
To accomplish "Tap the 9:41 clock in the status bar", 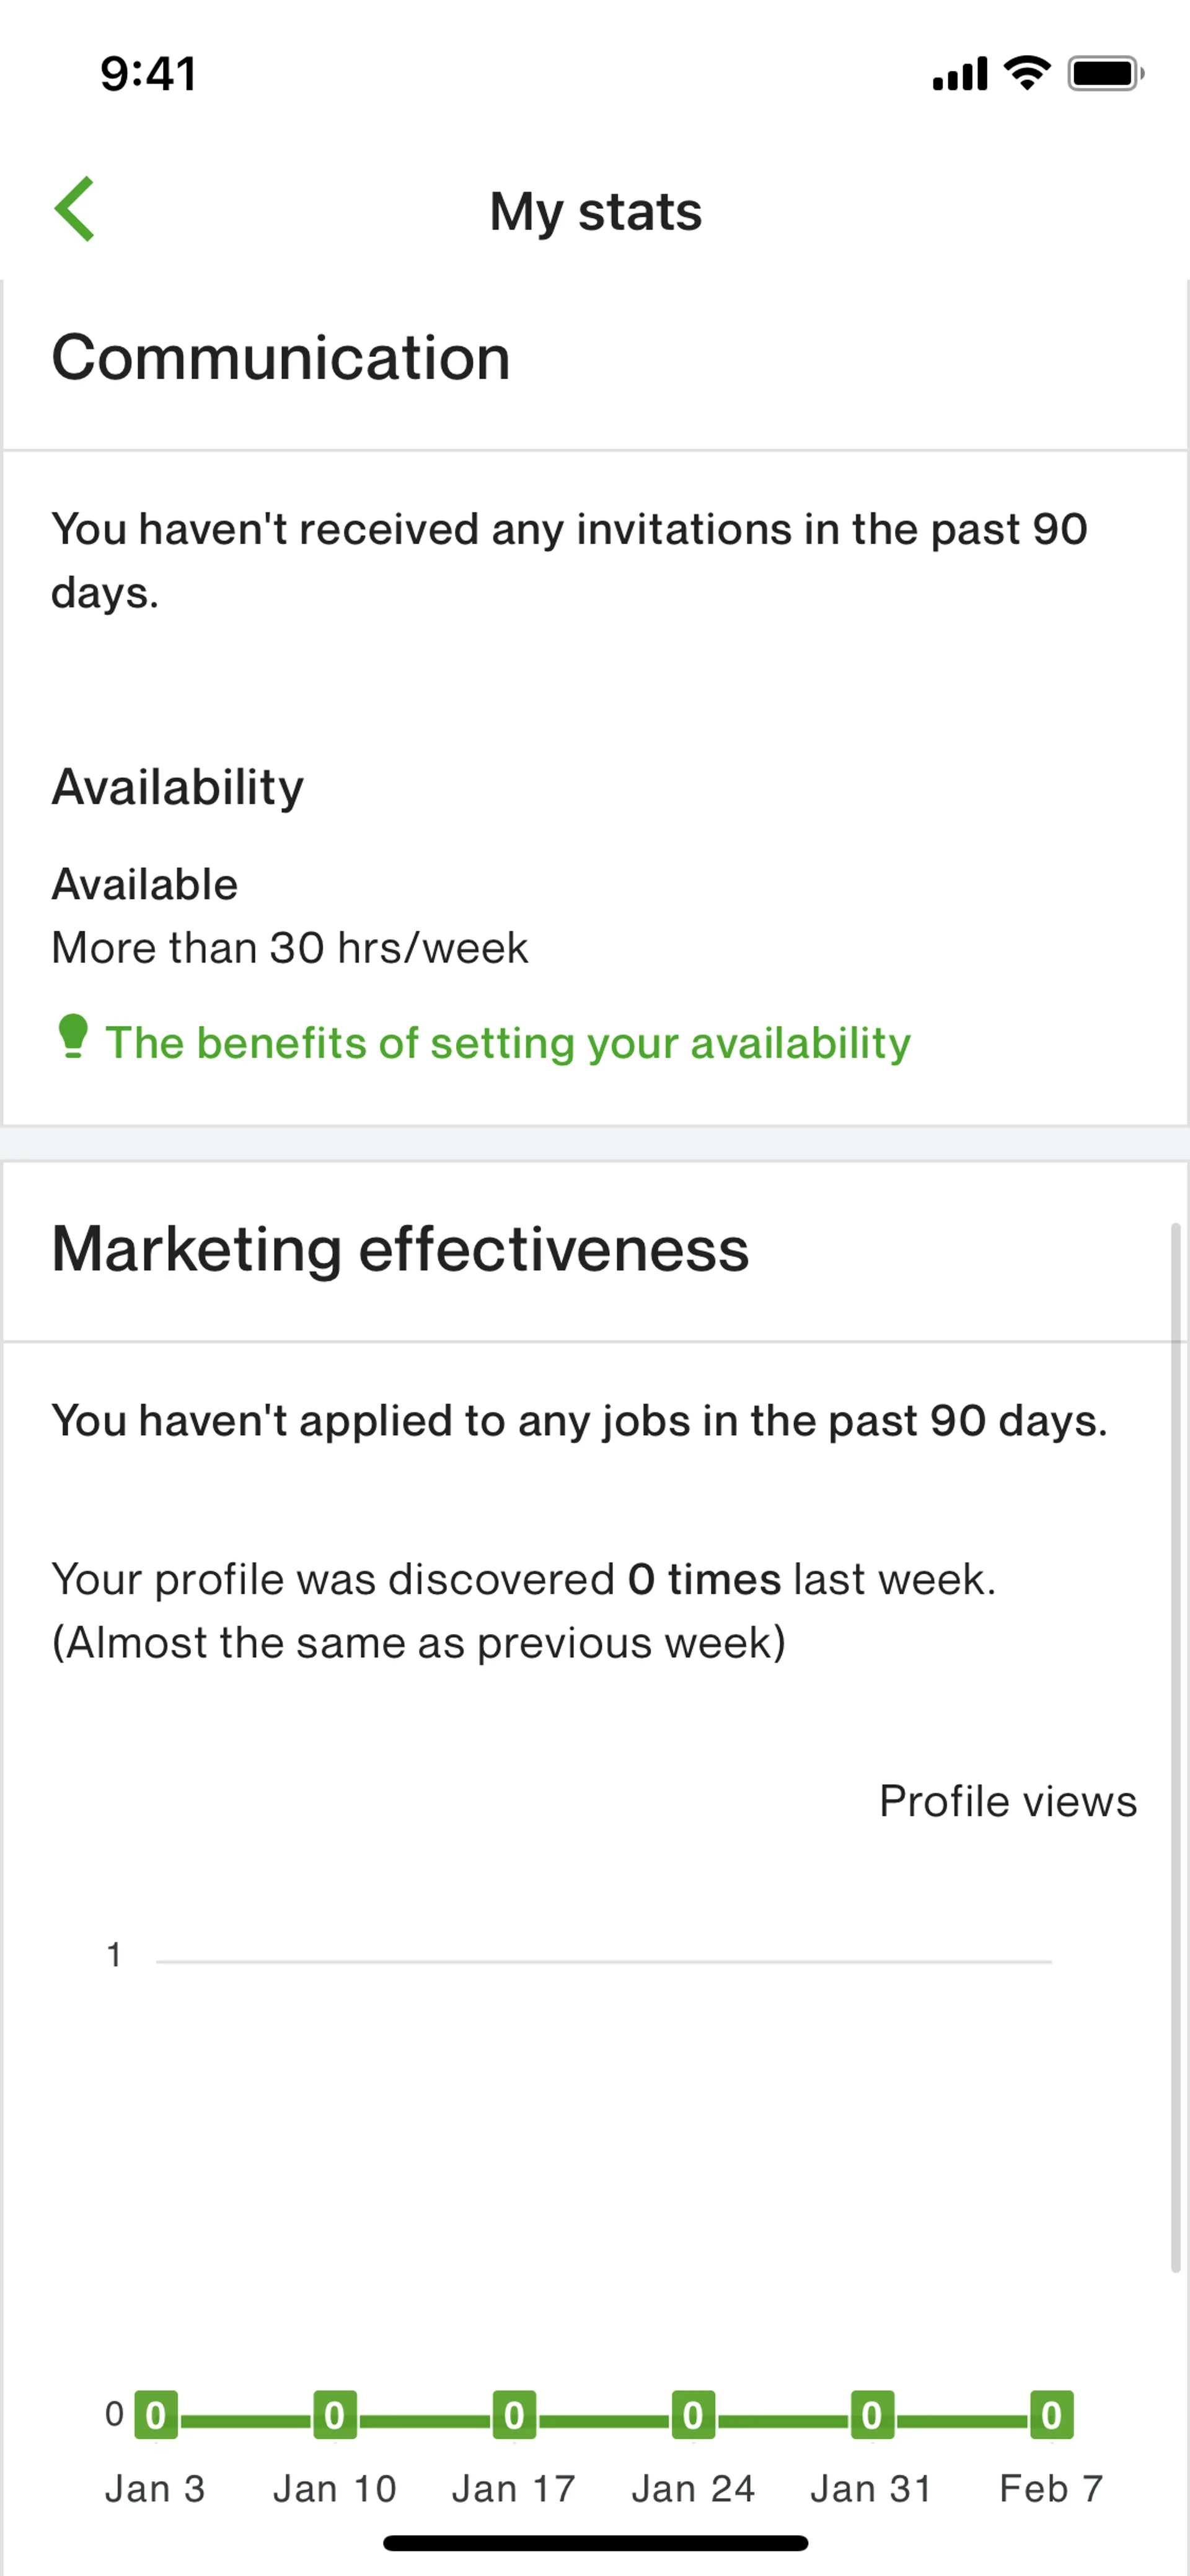I will 148,74.
